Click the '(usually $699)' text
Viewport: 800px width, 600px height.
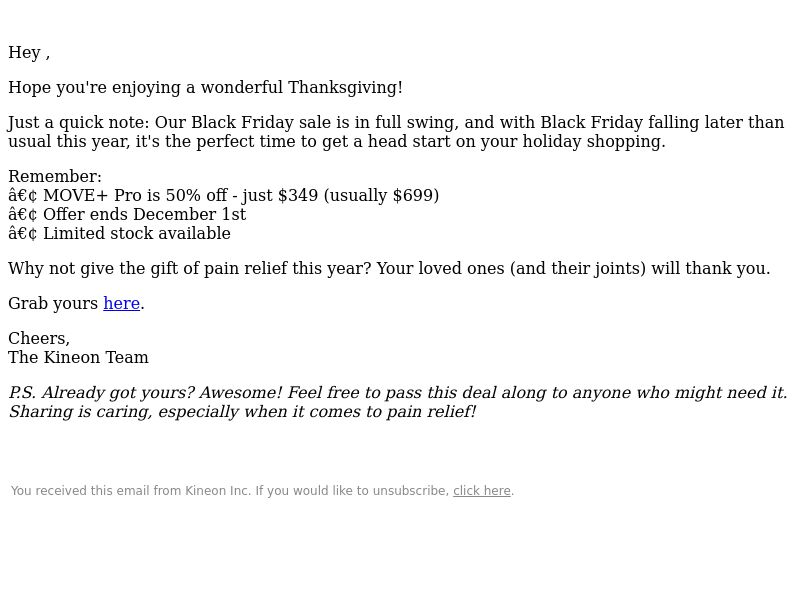click(x=381, y=195)
